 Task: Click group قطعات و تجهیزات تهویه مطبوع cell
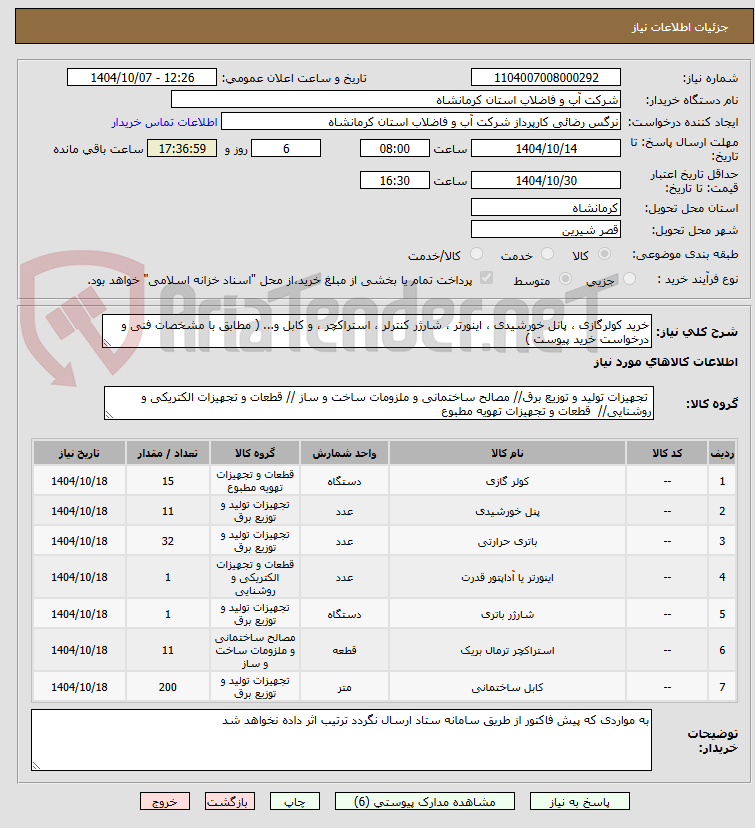pos(255,481)
